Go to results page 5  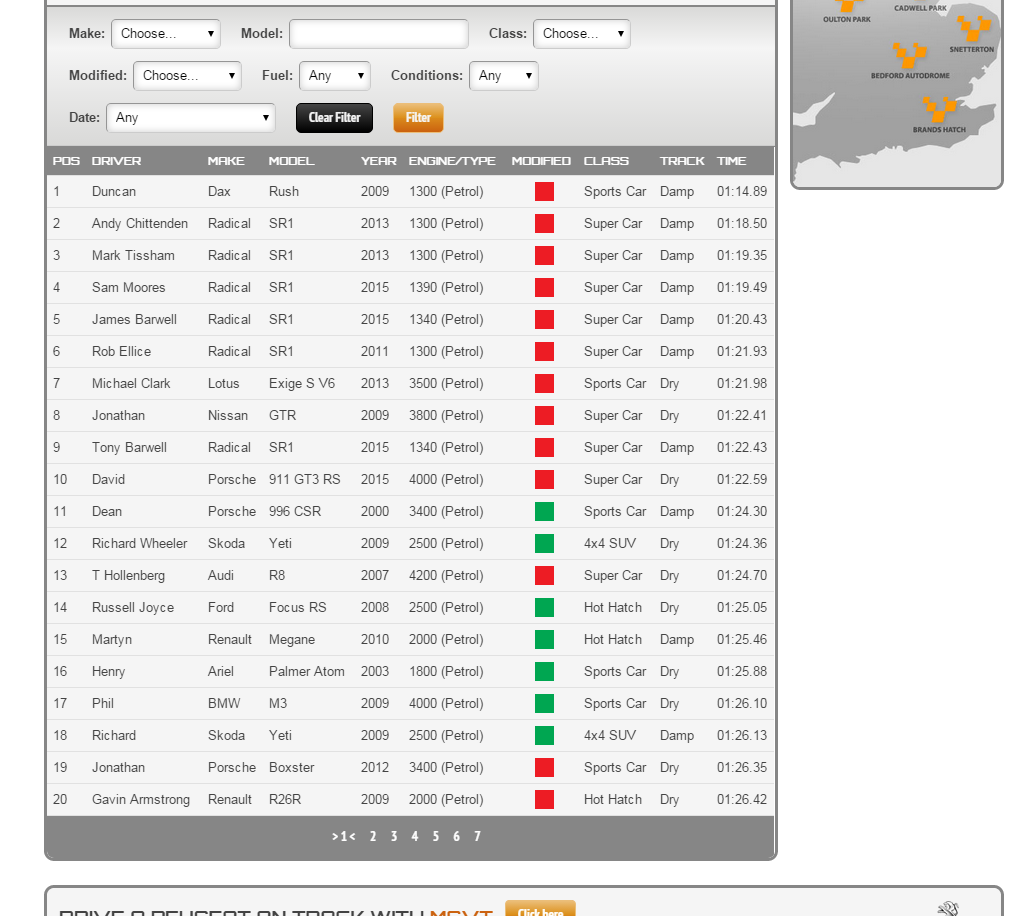435,837
